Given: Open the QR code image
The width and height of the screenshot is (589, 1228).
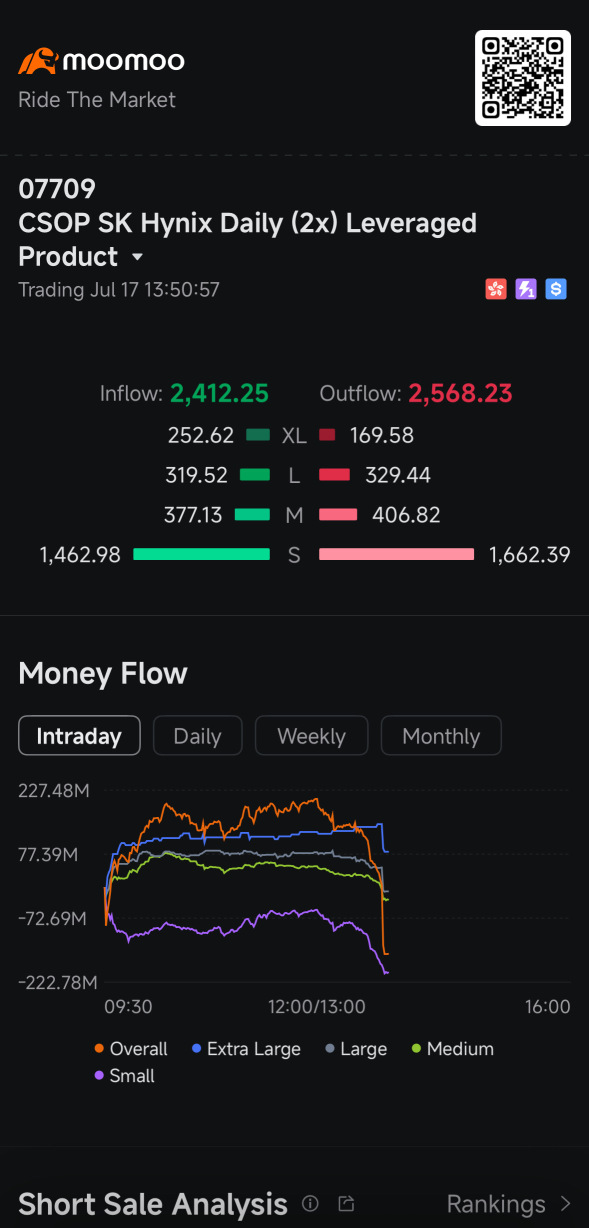Looking at the screenshot, I should coord(522,78).
